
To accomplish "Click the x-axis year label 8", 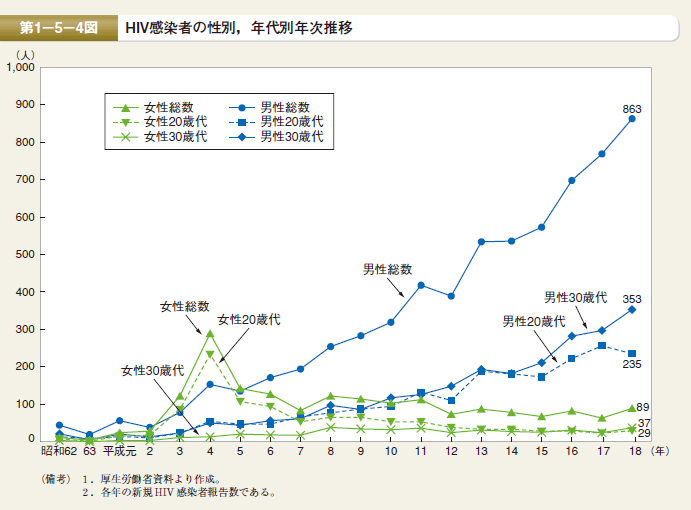I will pos(331,451).
